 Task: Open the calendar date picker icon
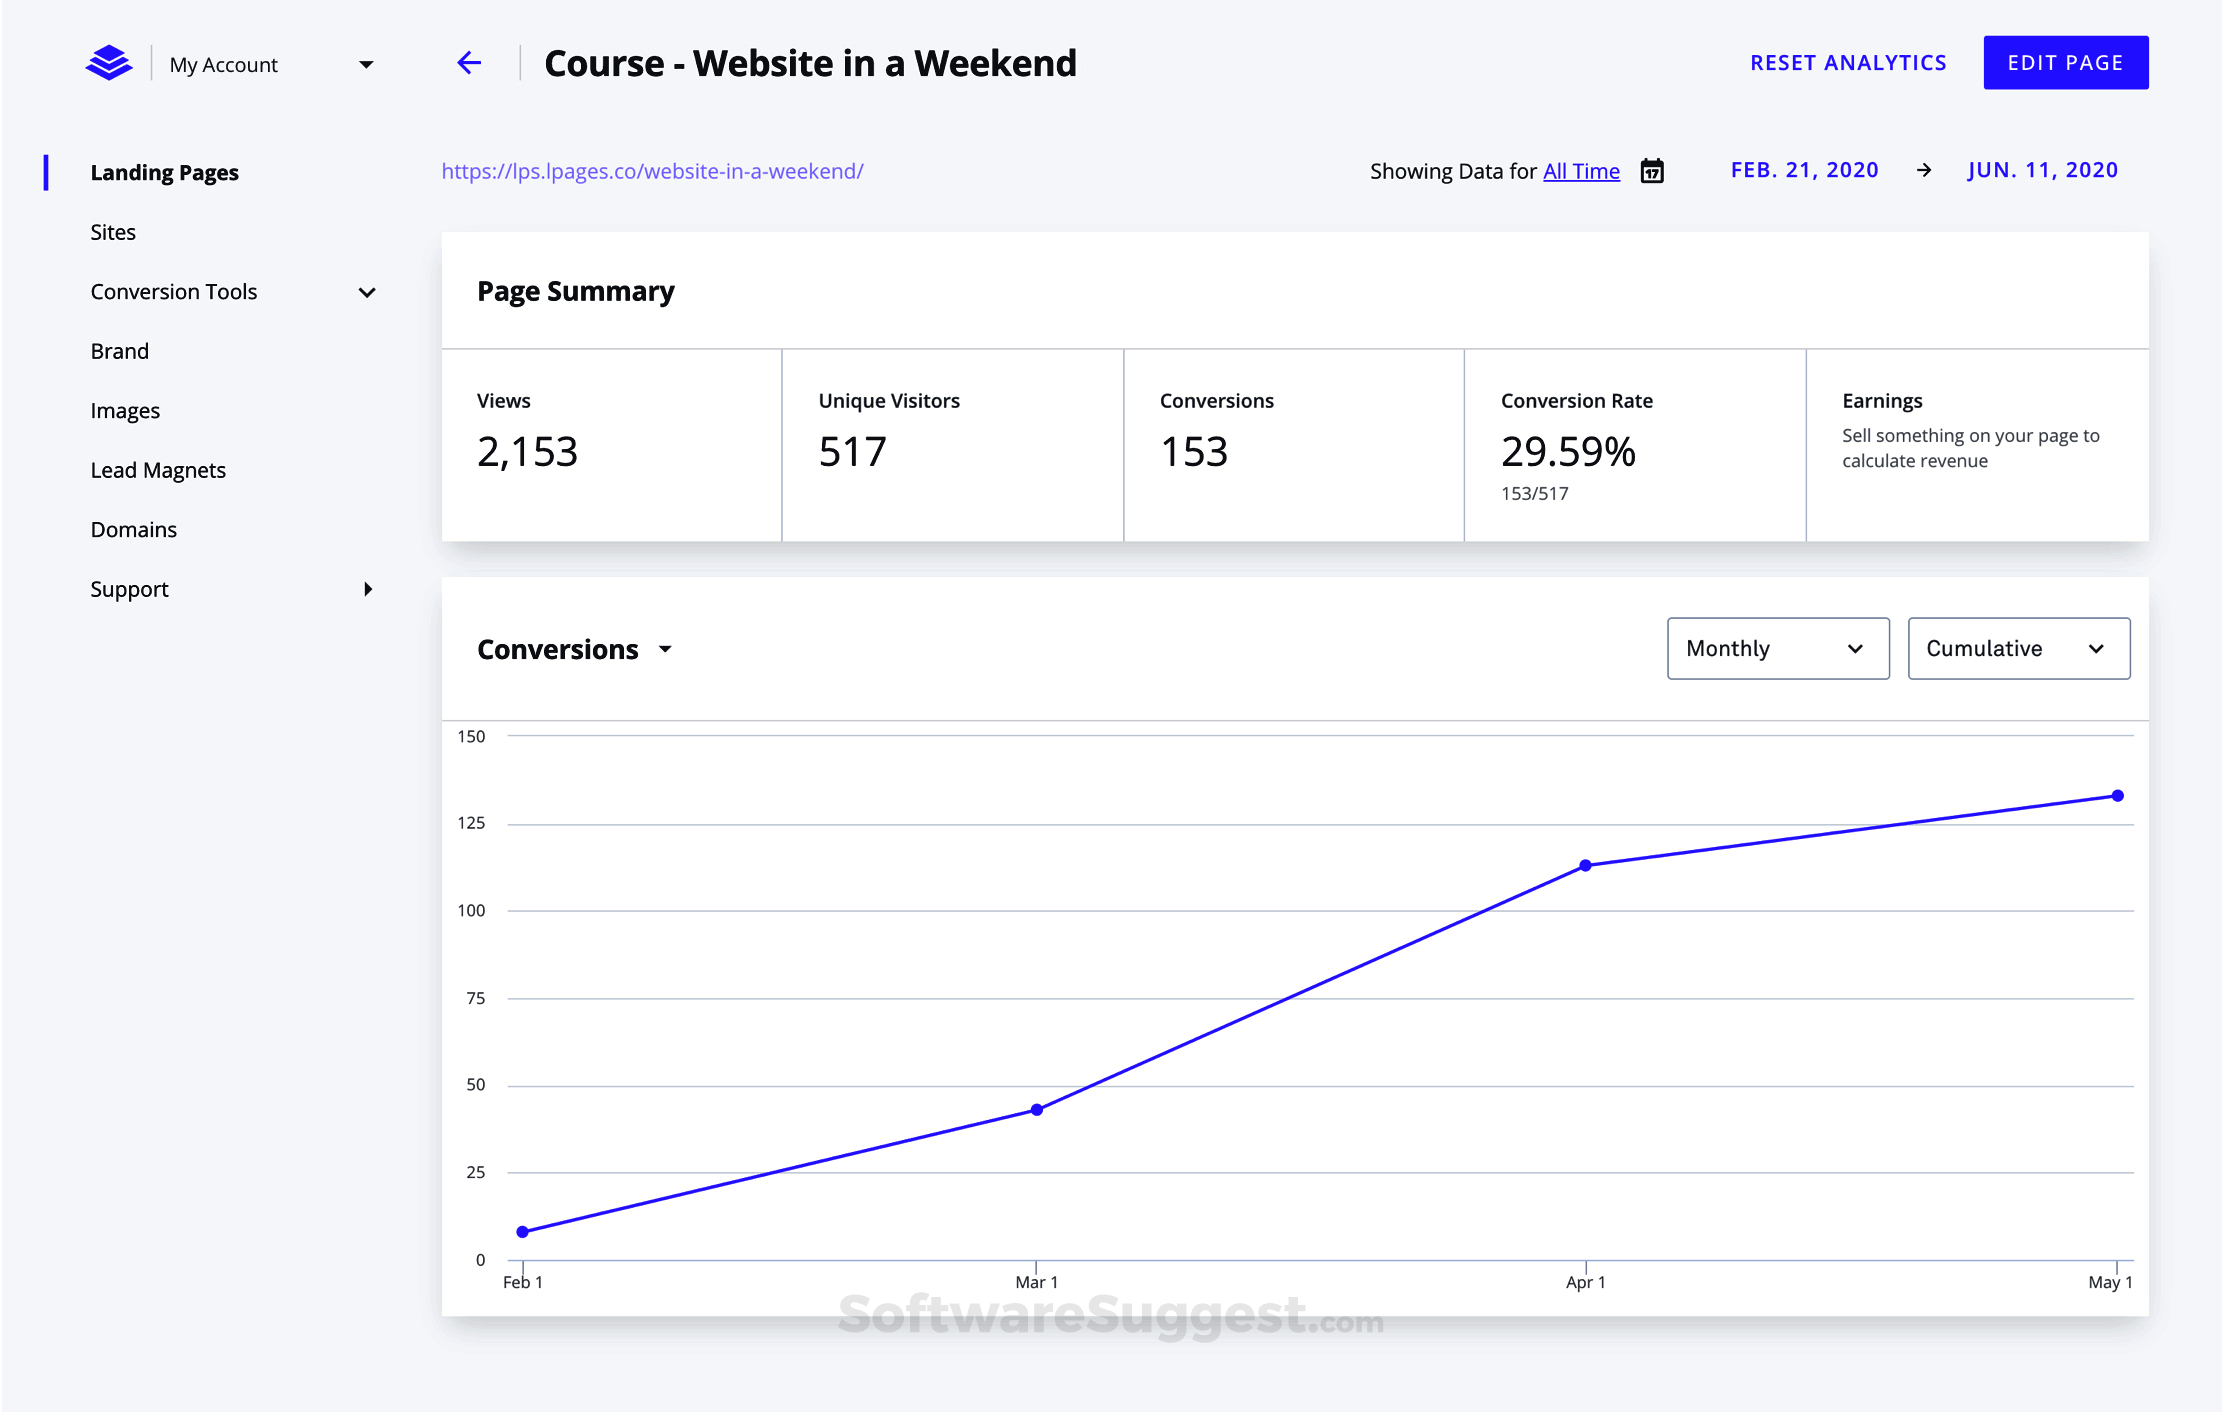[x=1652, y=171]
